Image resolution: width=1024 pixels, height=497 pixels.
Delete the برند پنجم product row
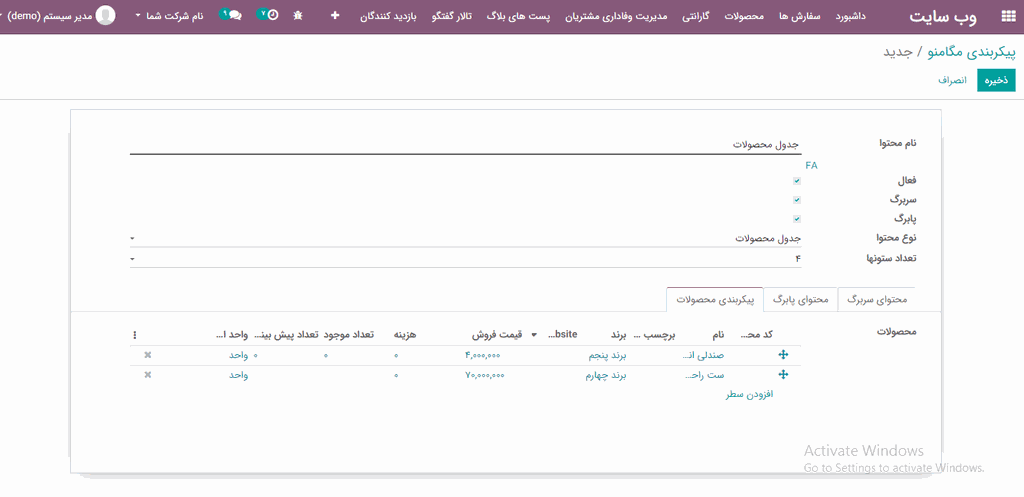(148, 355)
